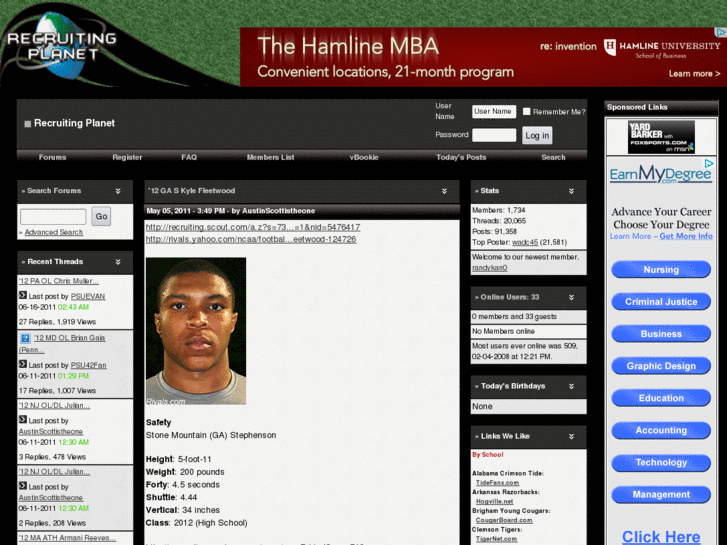Click the Hamline University logo
The image size is (727, 545).
coord(662,49)
